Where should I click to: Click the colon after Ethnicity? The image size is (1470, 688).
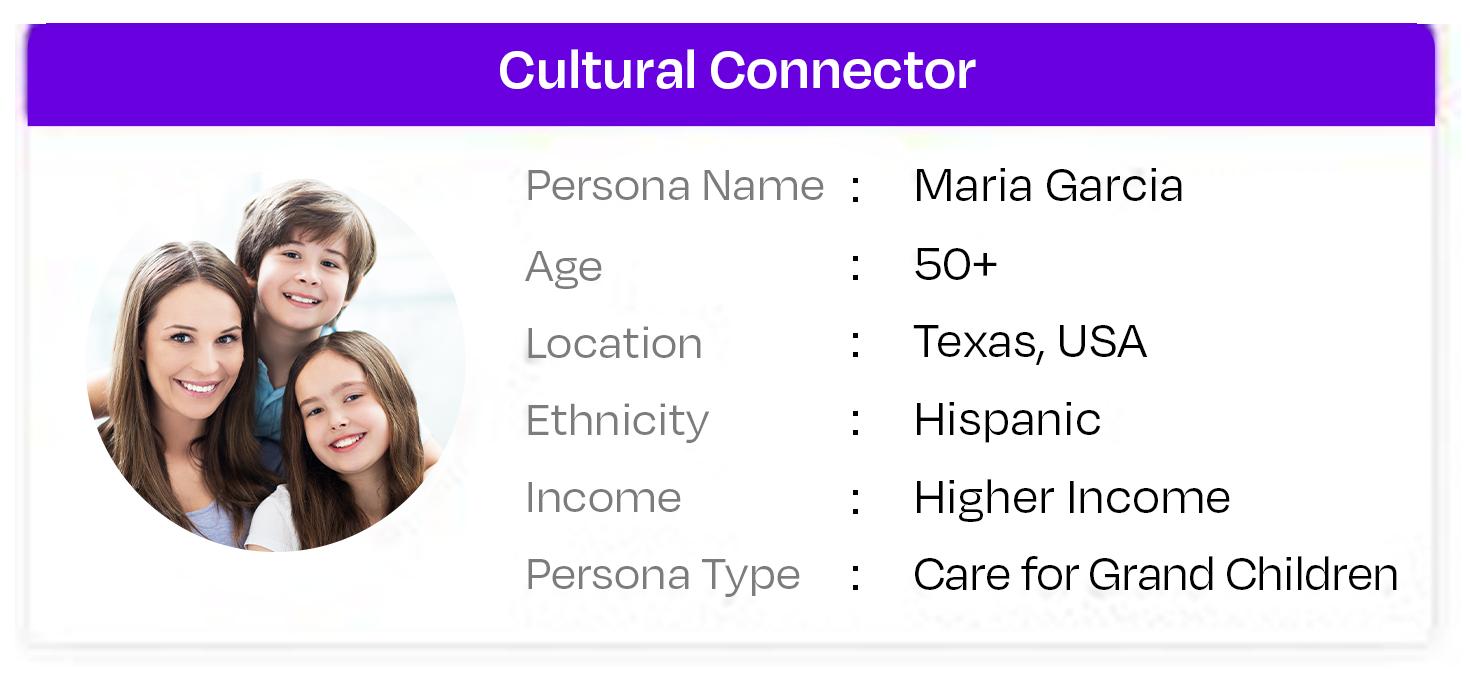tap(856, 422)
